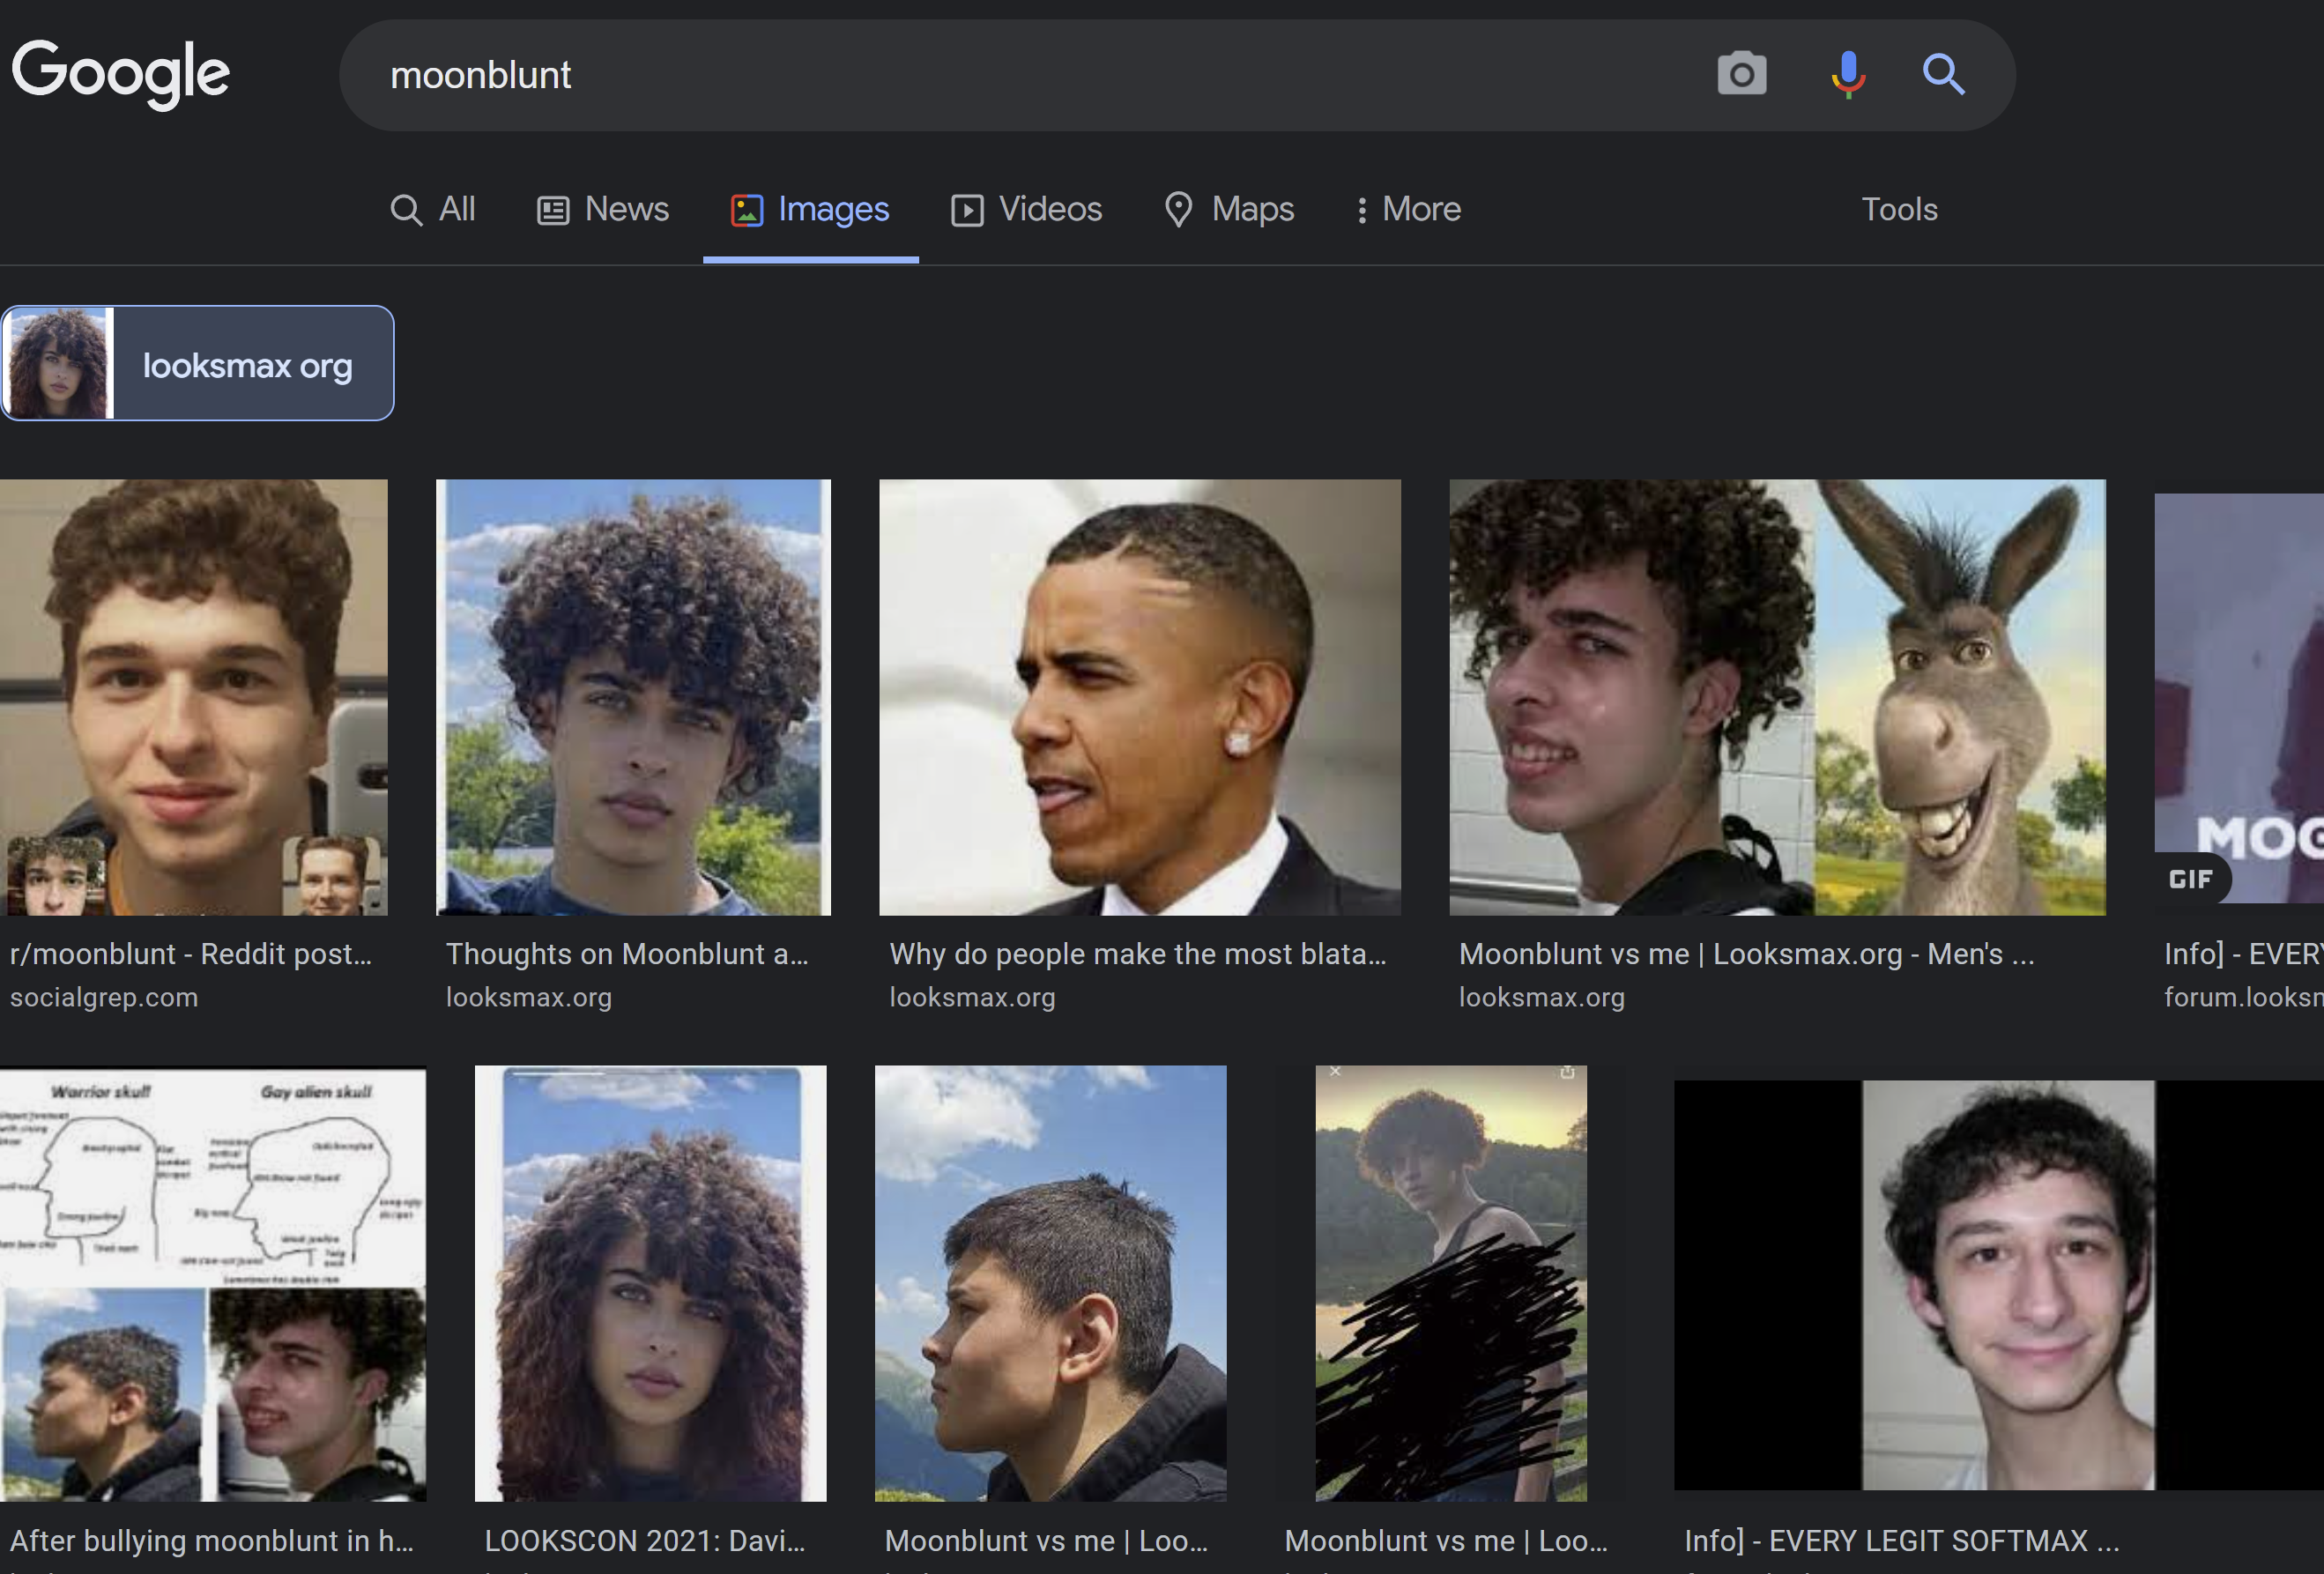Open the News tab
2324x1574 pixels.
603,209
